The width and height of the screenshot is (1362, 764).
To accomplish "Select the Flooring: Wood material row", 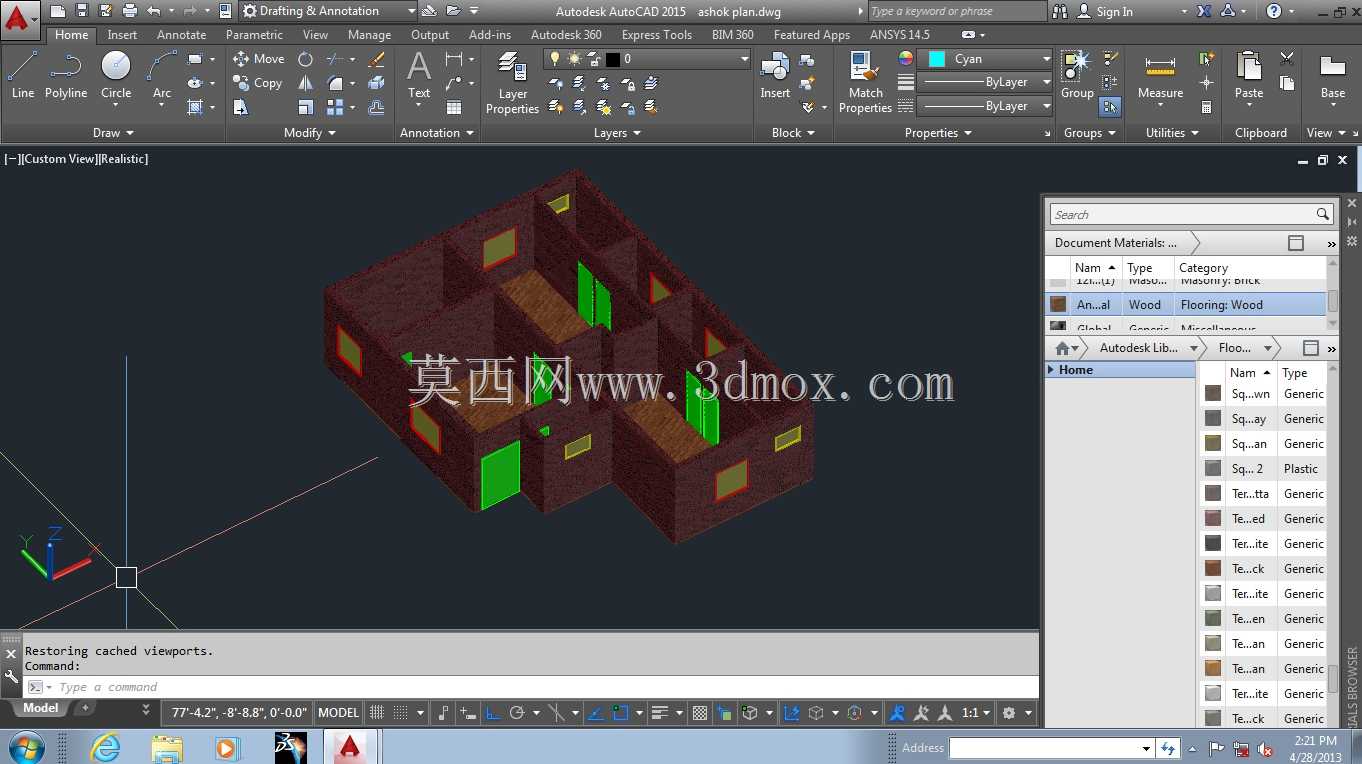I will 1186,305.
